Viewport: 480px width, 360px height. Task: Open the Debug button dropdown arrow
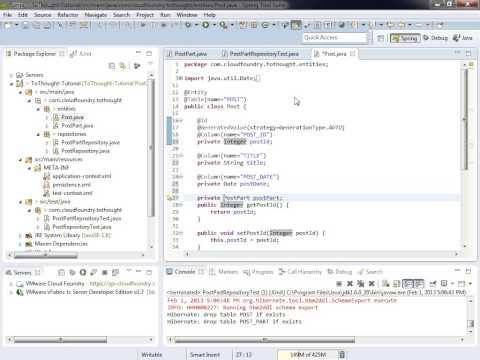click(196, 25)
